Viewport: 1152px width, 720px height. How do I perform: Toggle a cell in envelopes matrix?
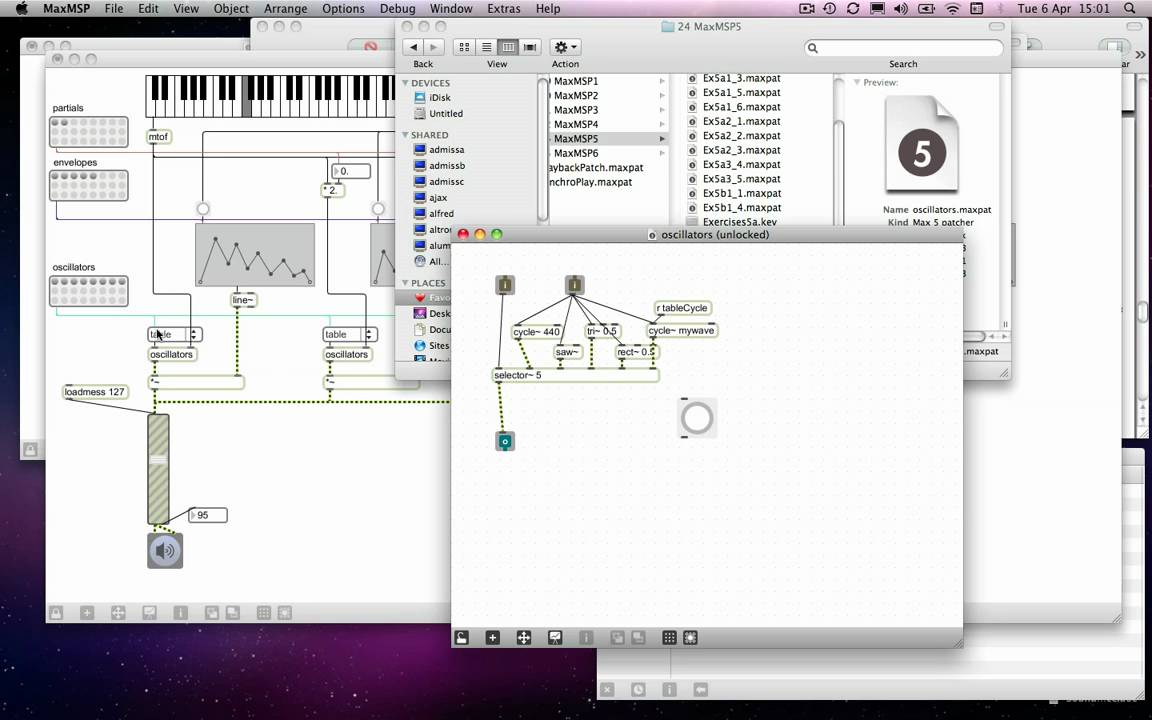(89, 186)
